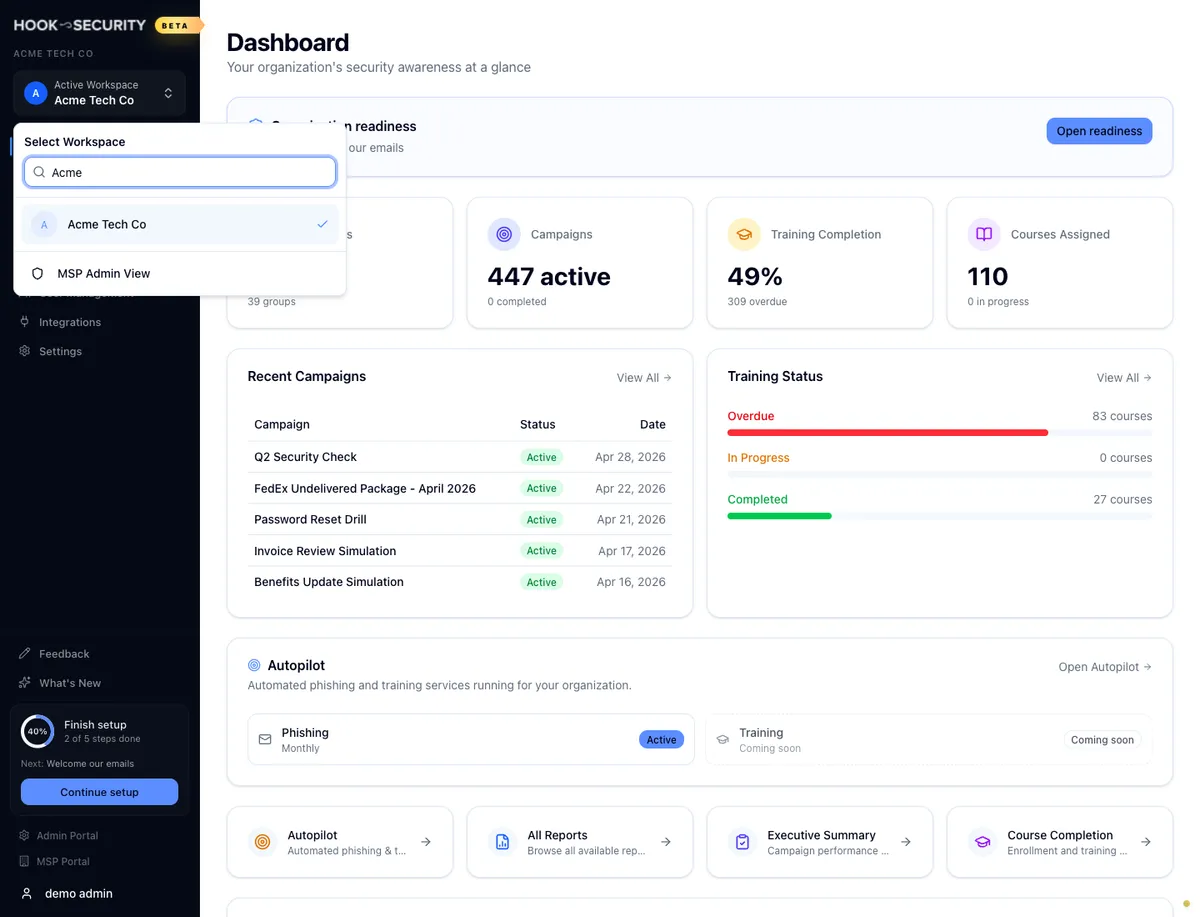This screenshot has width=1200, height=917.
Task: Open Integrations in sidebar
Action: pyautogui.click(x=70, y=322)
